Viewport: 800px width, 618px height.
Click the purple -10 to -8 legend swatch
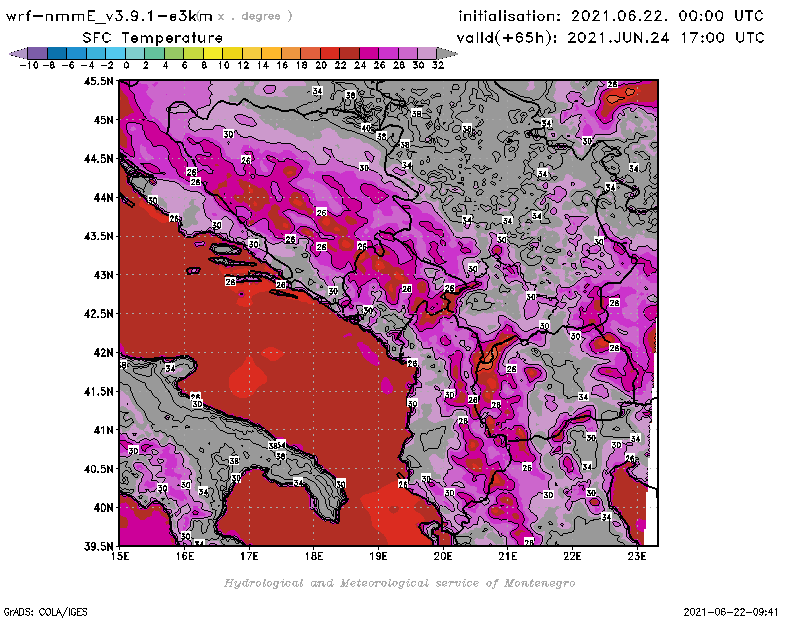point(38,53)
